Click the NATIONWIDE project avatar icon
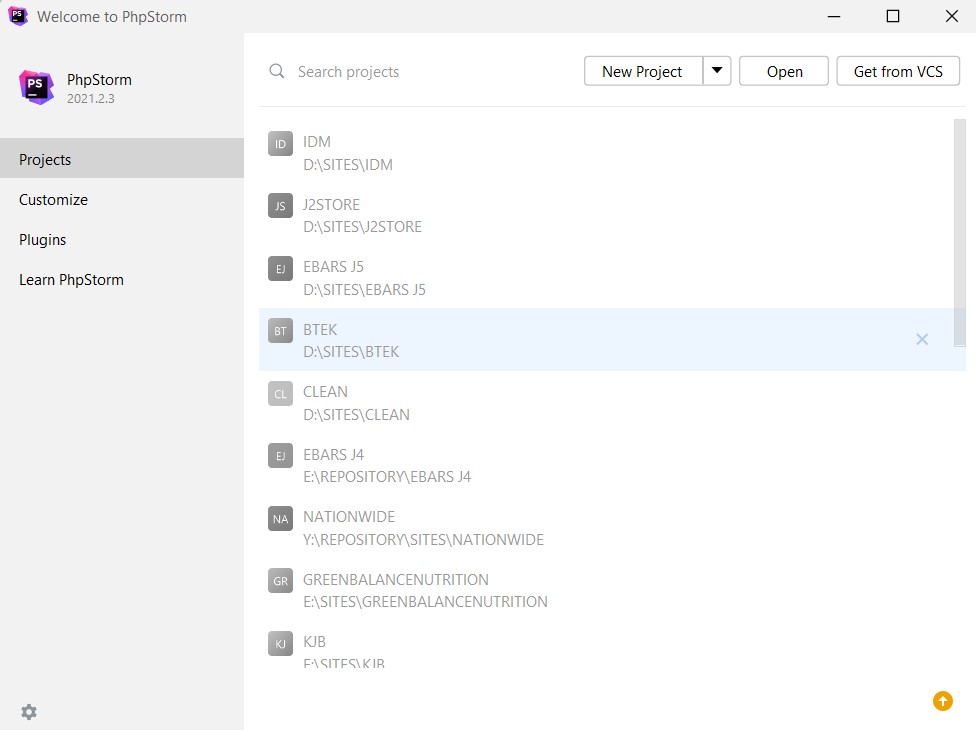This screenshot has height=730, width=976. (280, 519)
